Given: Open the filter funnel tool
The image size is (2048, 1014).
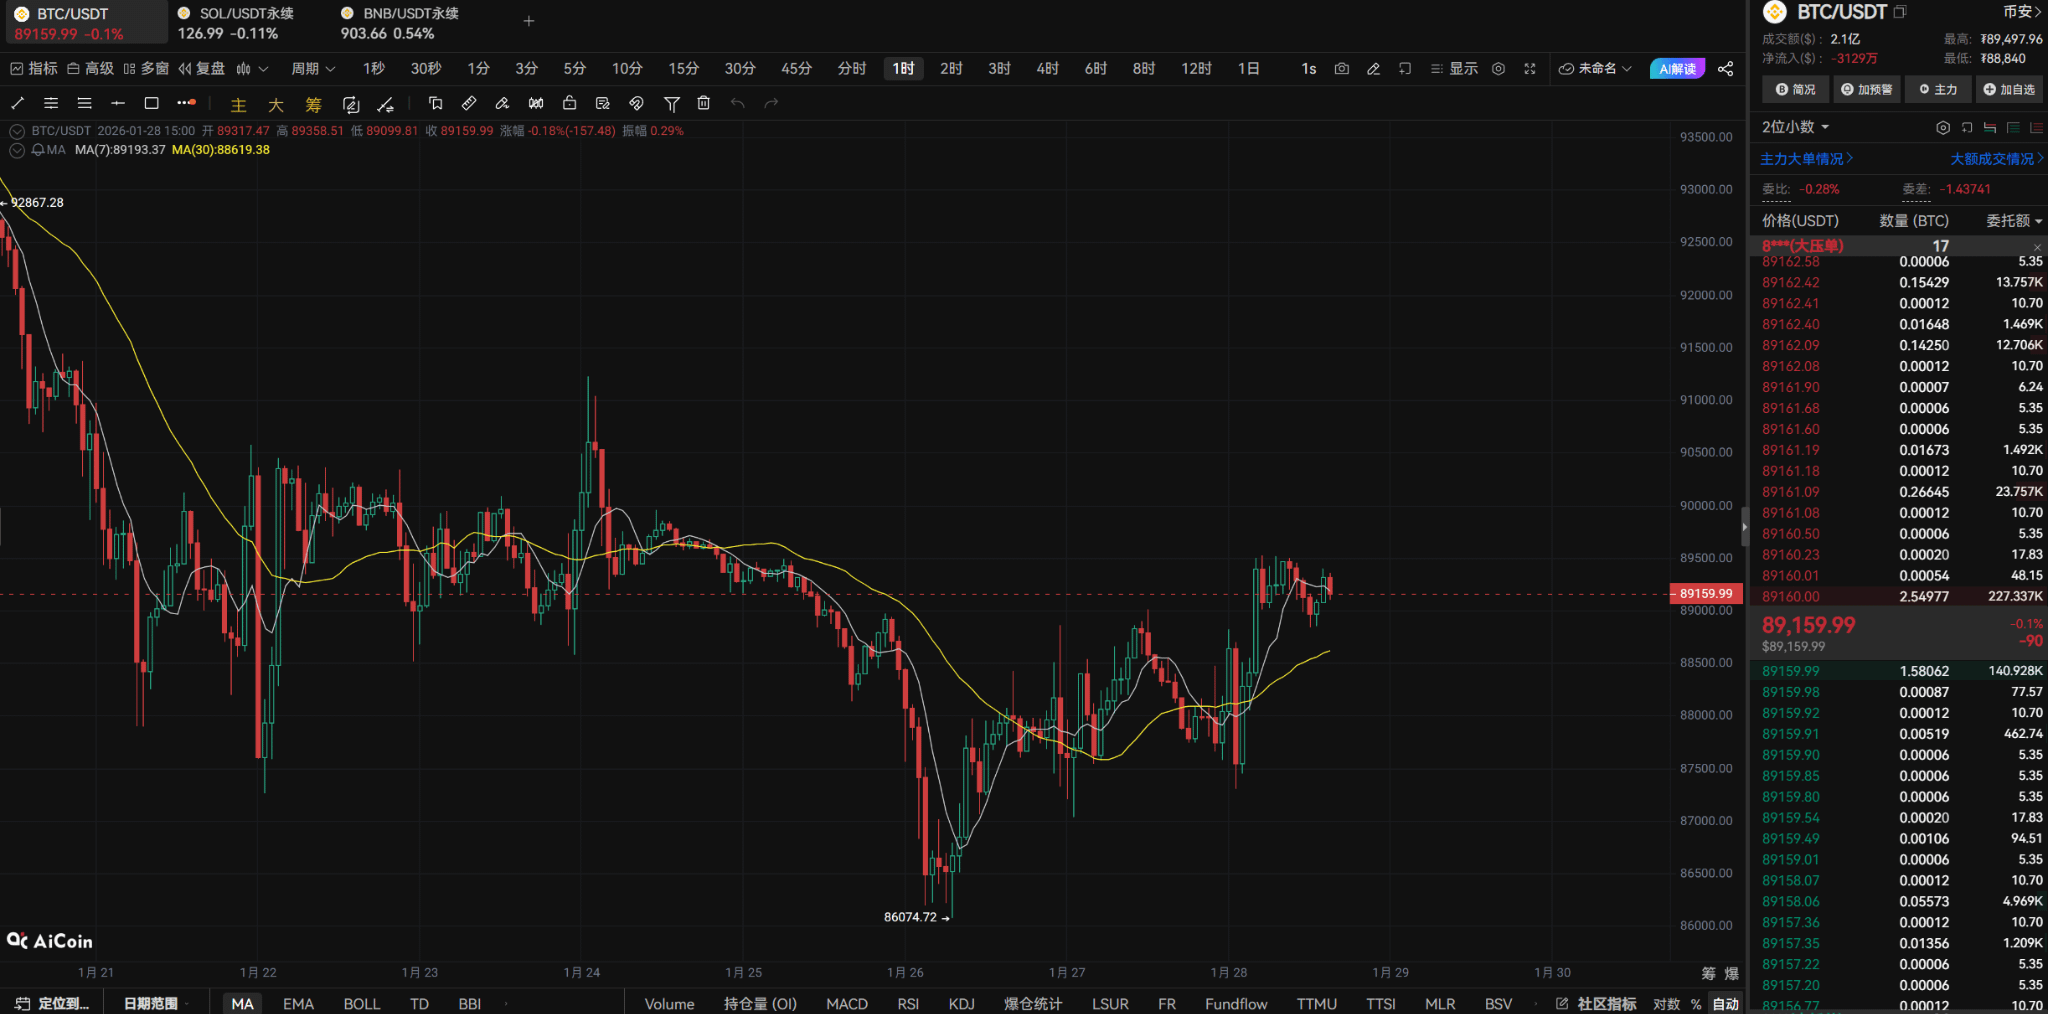Looking at the screenshot, I should tap(672, 103).
